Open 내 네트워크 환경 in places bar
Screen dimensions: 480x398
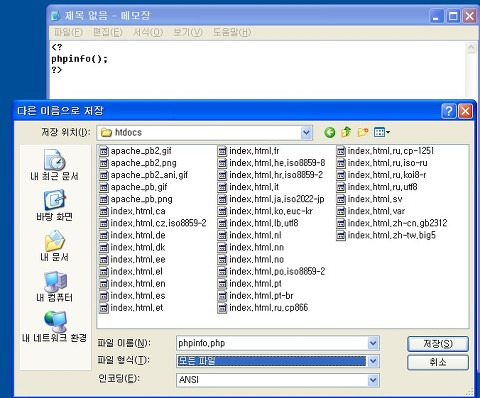coord(54,327)
